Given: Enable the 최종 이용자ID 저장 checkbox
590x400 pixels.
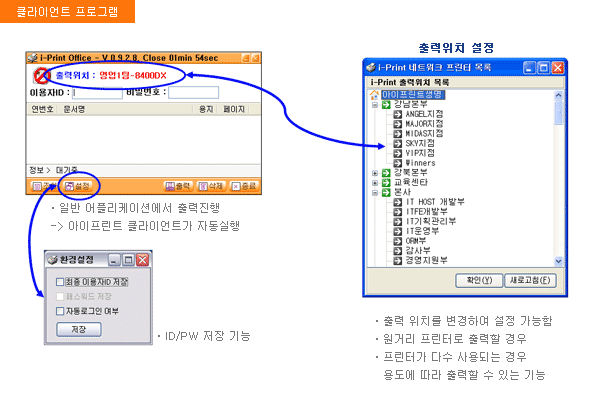Looking at the screenshot, I should [59, 282].
